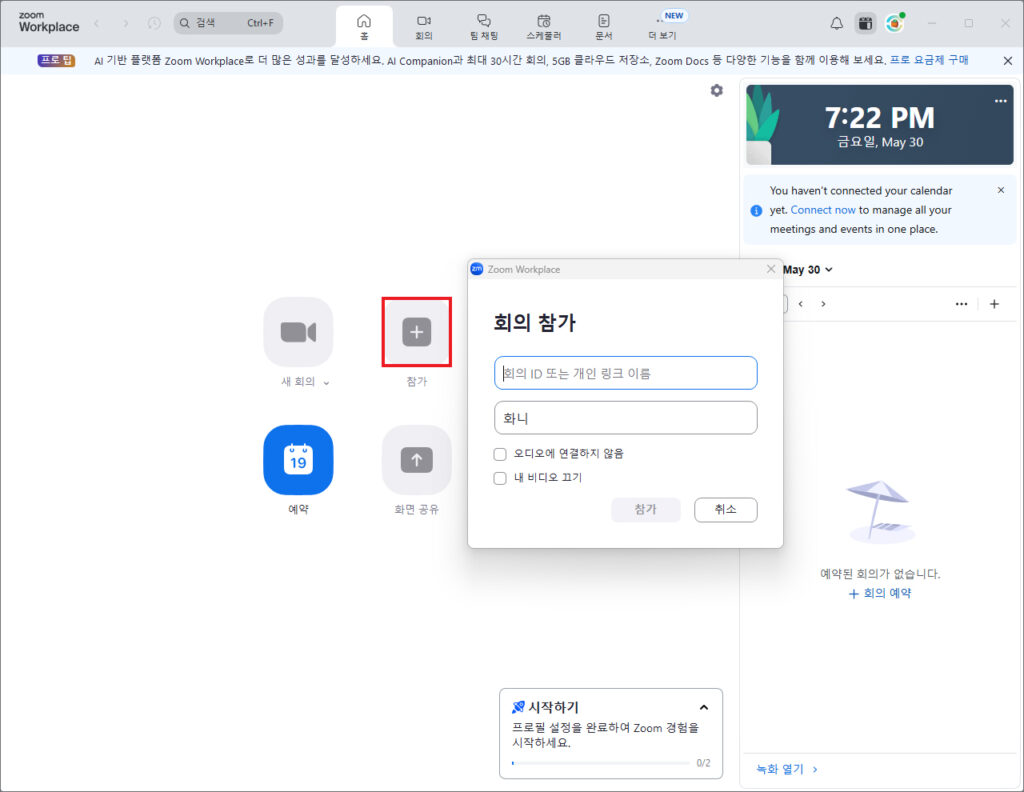This screenshot has width=1024, height=792.
Task: Go back with navigation arrow
Action: 97,24
